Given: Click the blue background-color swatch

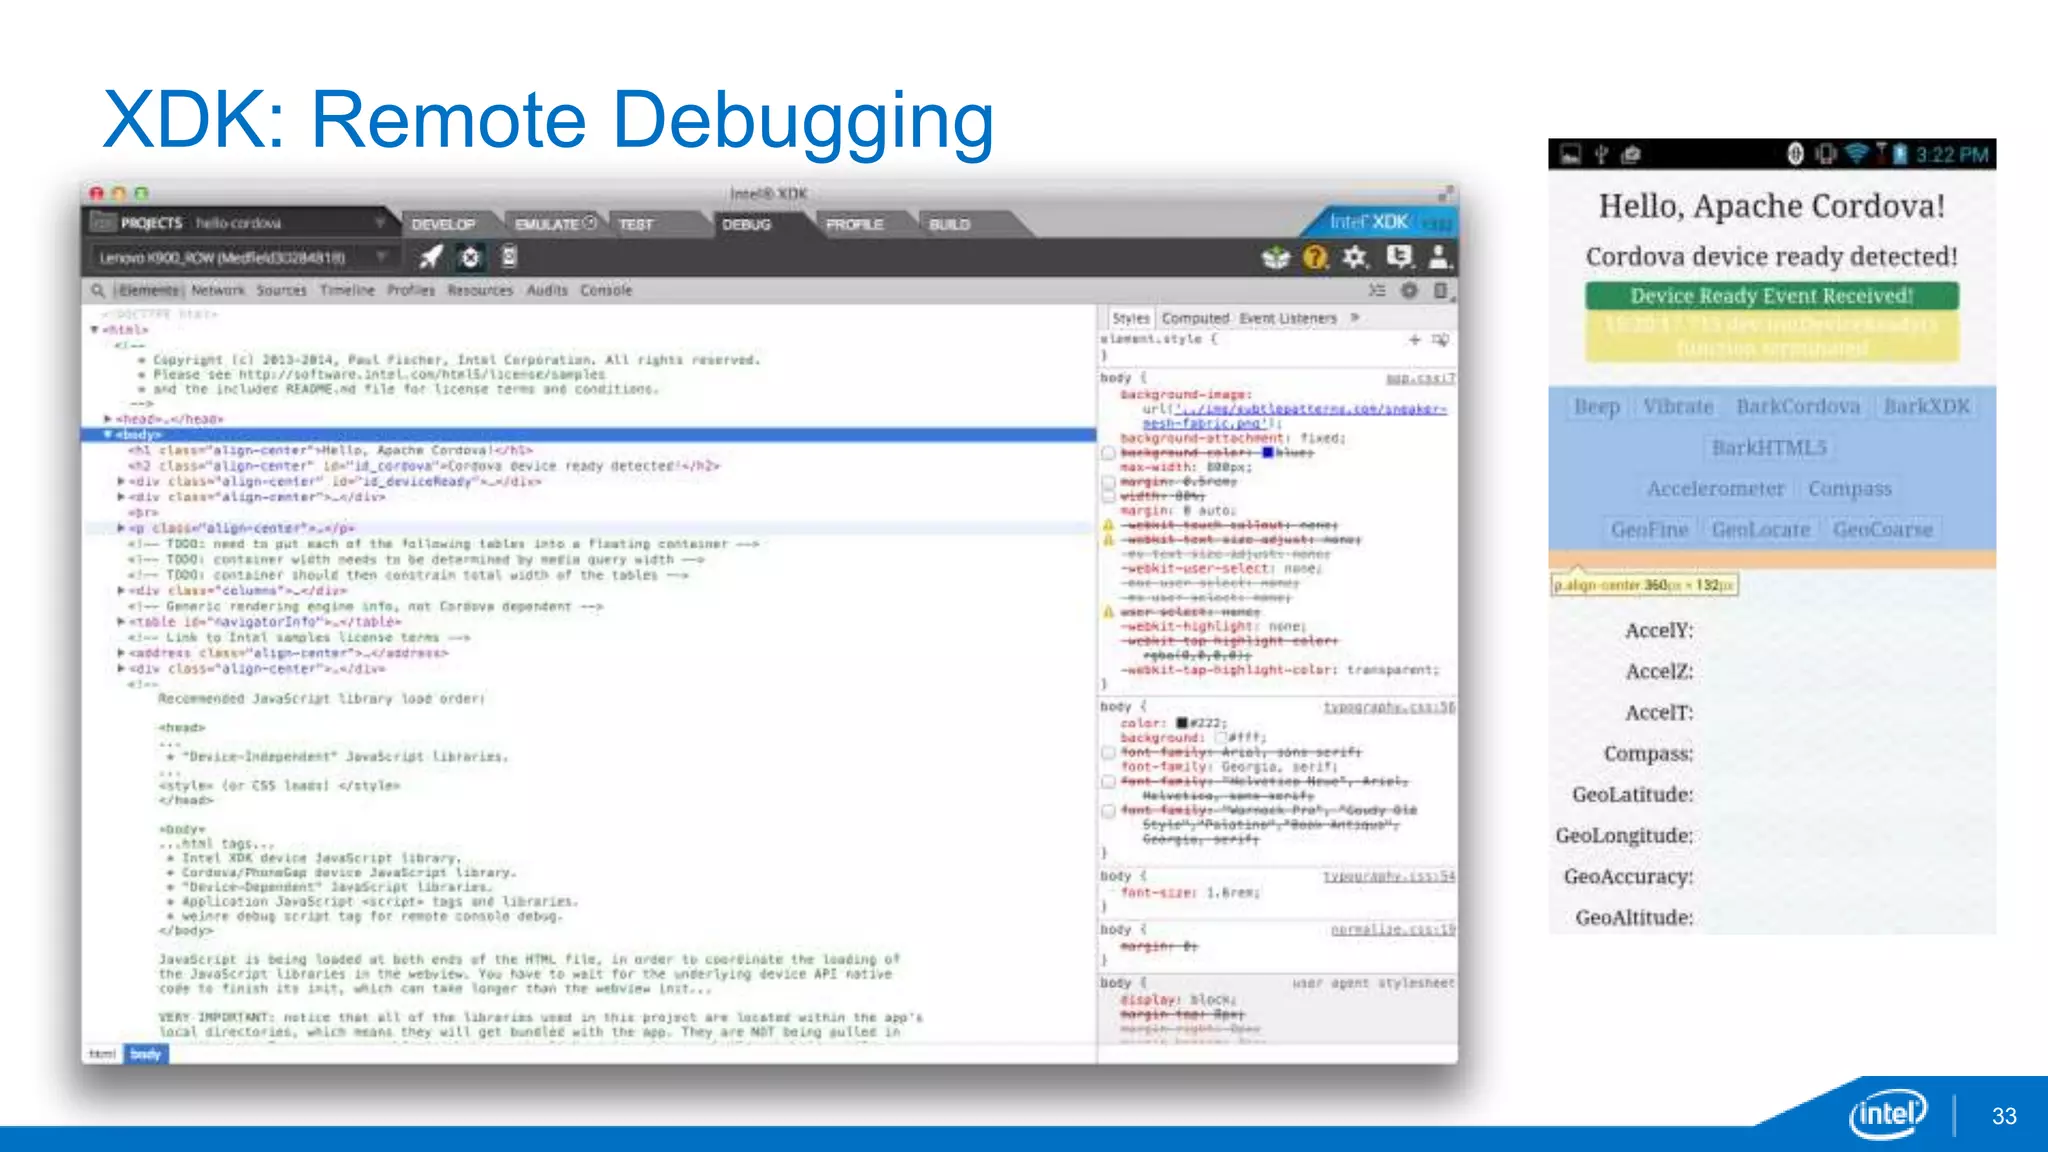Looking at the screenshot, I should 1268,453.
